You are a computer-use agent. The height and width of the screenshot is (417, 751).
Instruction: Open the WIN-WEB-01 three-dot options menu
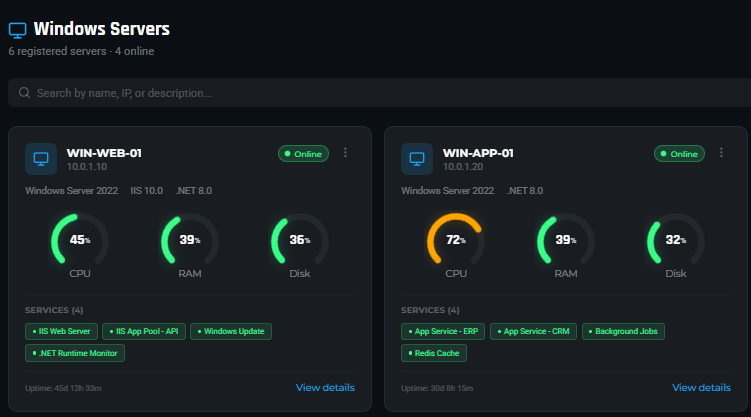345,153
